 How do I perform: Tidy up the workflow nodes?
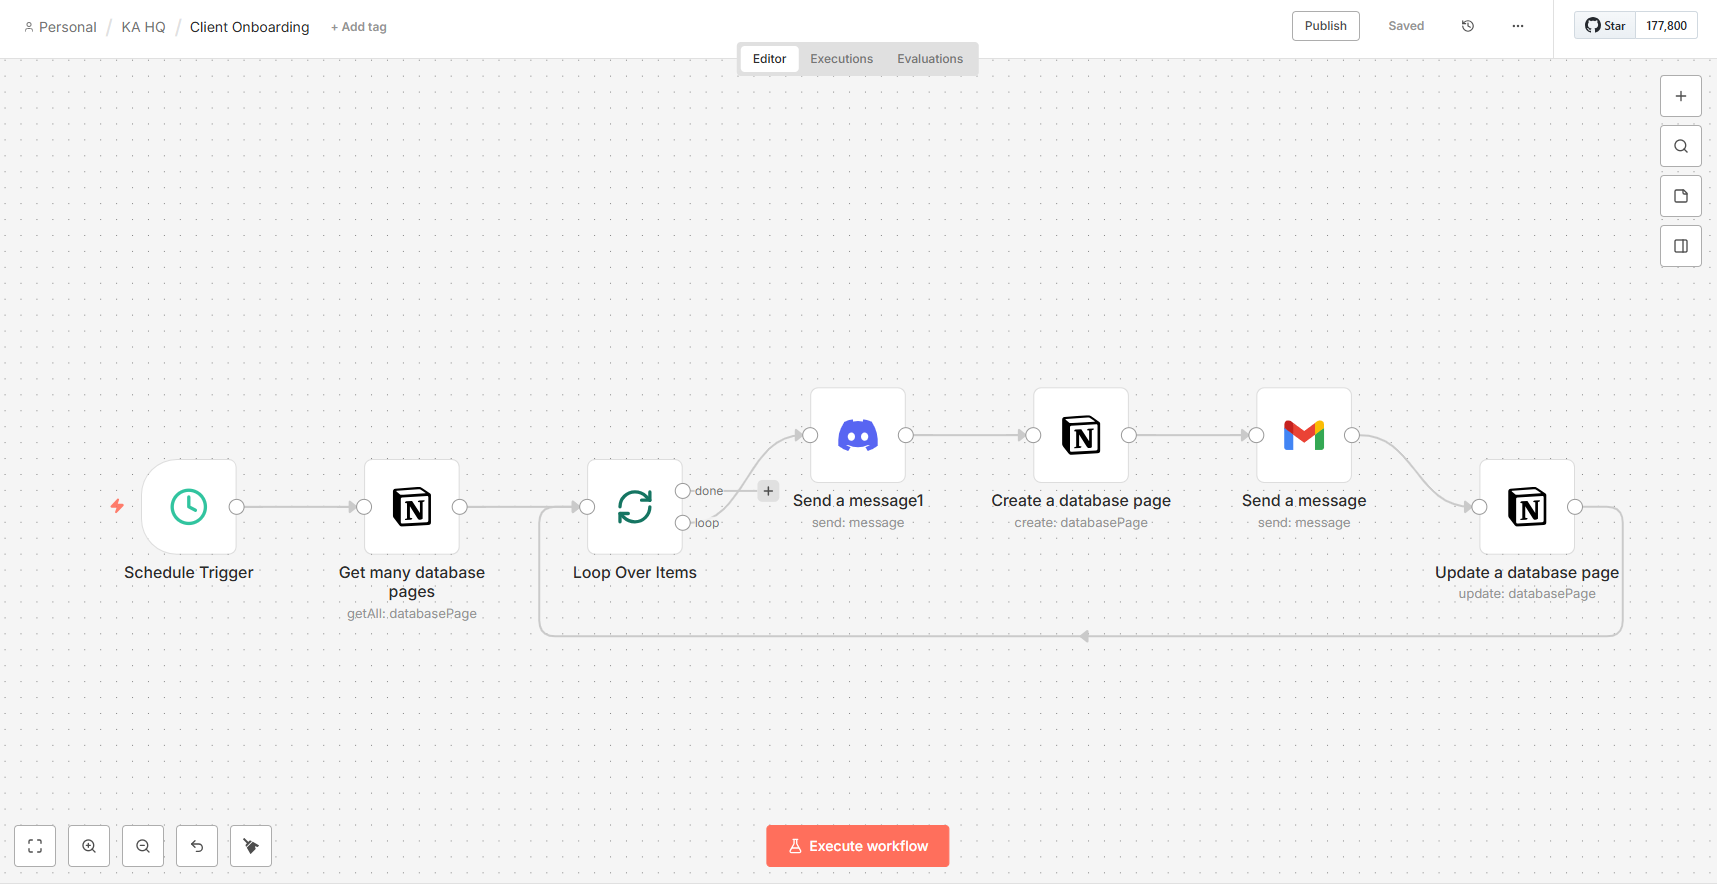251,846
